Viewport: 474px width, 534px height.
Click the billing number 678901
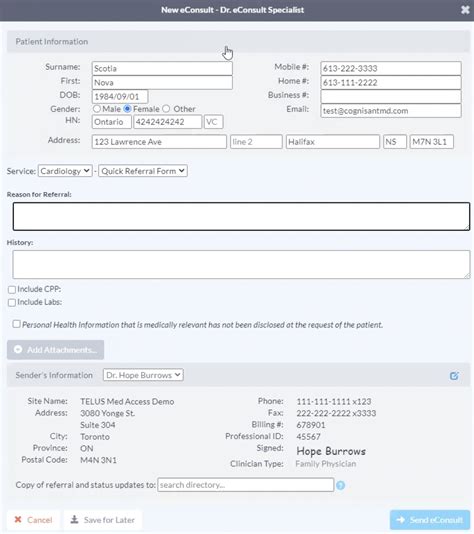311,425
